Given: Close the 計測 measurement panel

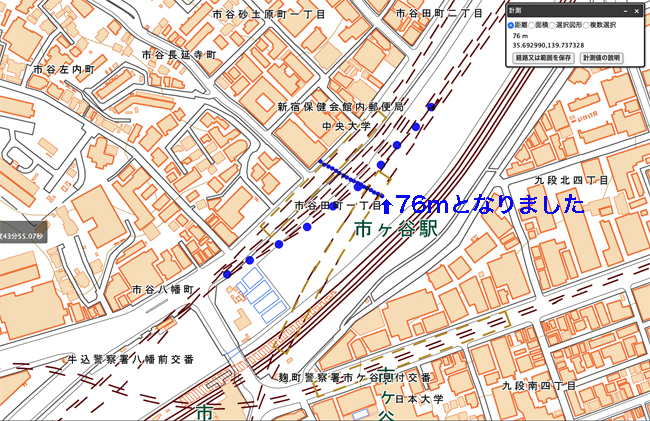Looking at the screenshot, I should point(637,11).
